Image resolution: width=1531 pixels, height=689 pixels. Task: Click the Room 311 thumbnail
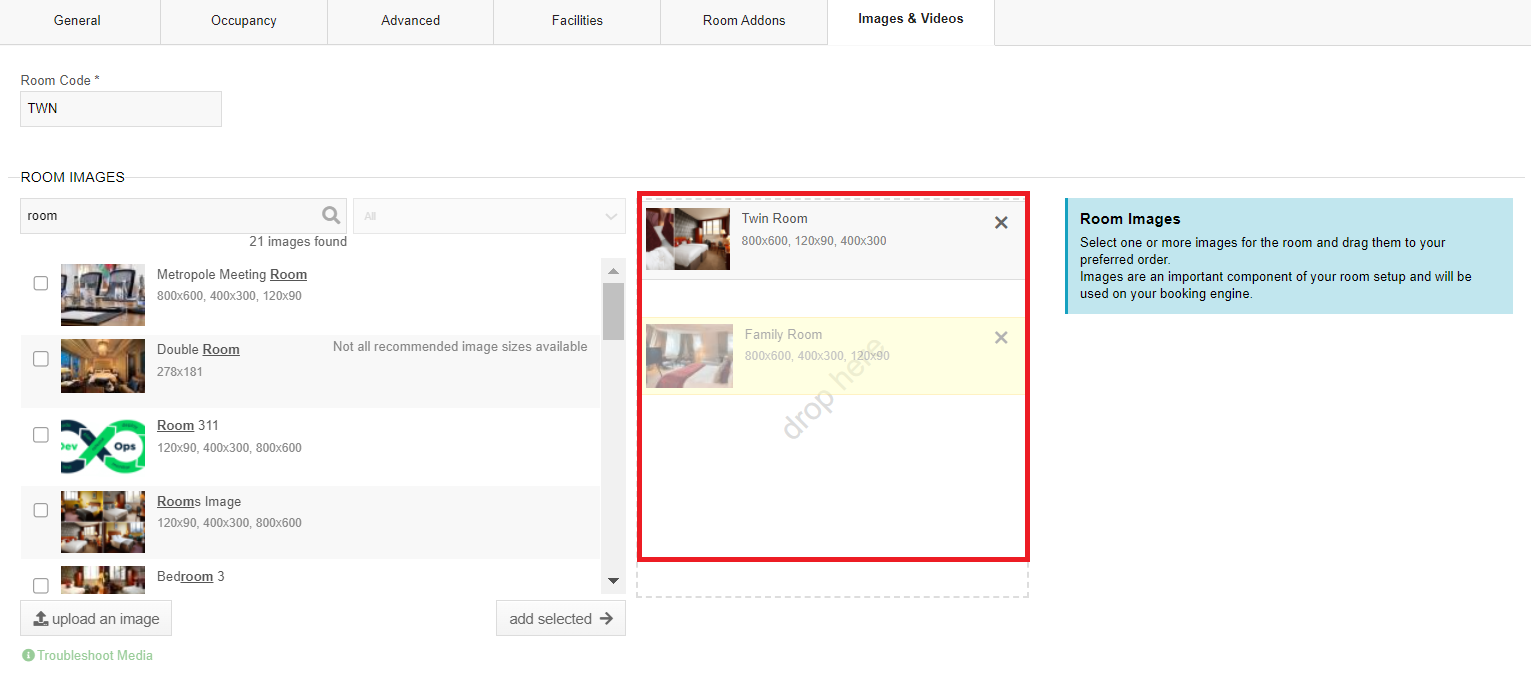tap(103, 446)
